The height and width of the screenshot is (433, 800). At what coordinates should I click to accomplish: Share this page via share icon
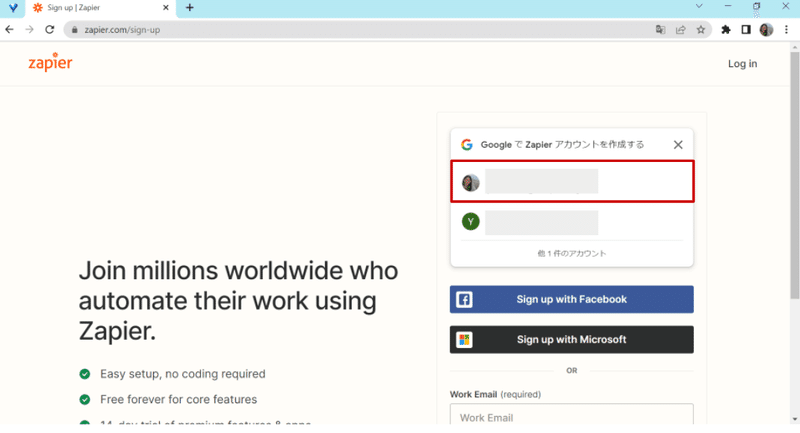tap(681, 30)
